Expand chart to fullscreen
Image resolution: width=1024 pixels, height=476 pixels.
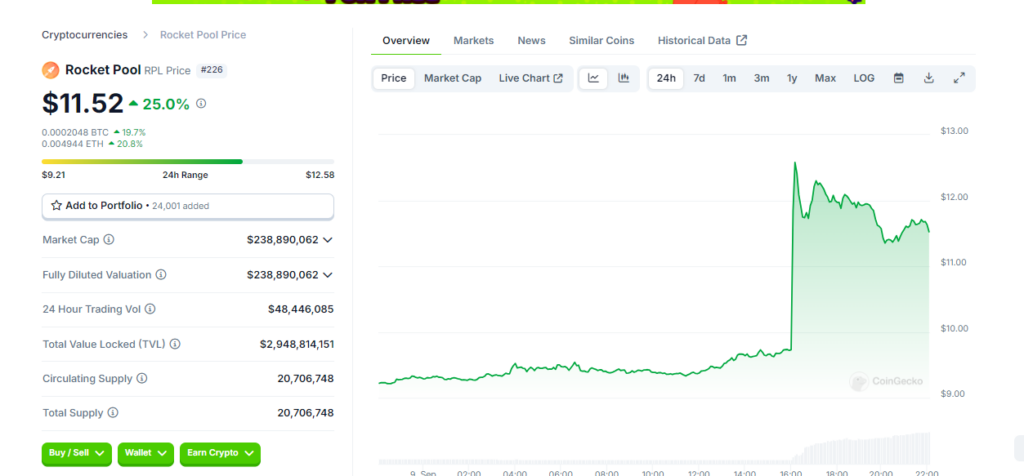click(959, 78)
